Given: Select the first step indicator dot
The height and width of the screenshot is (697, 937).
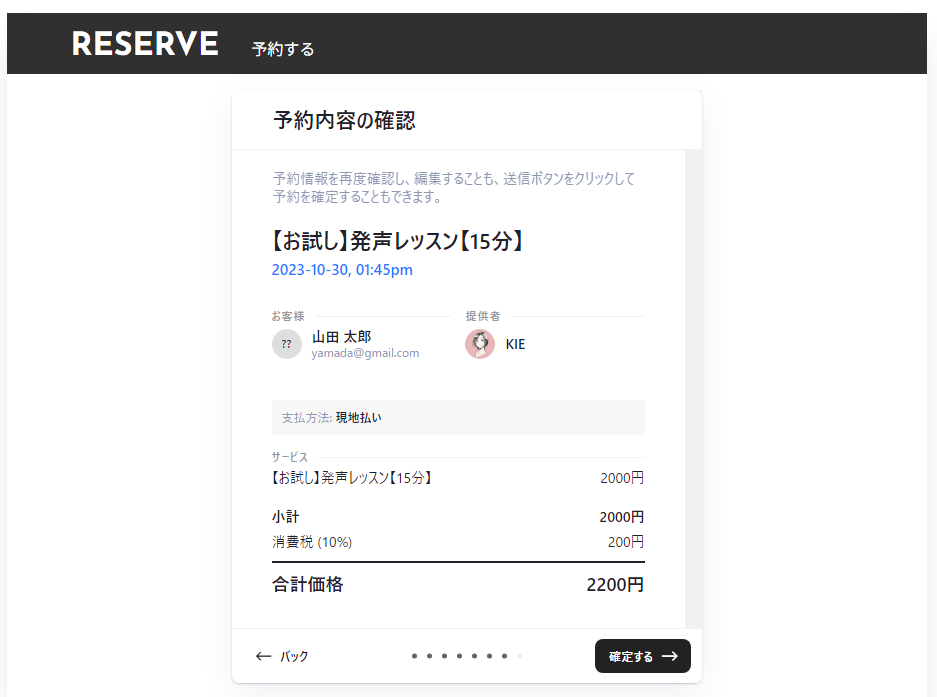Looking at the screenshot, I should [414, 656].
